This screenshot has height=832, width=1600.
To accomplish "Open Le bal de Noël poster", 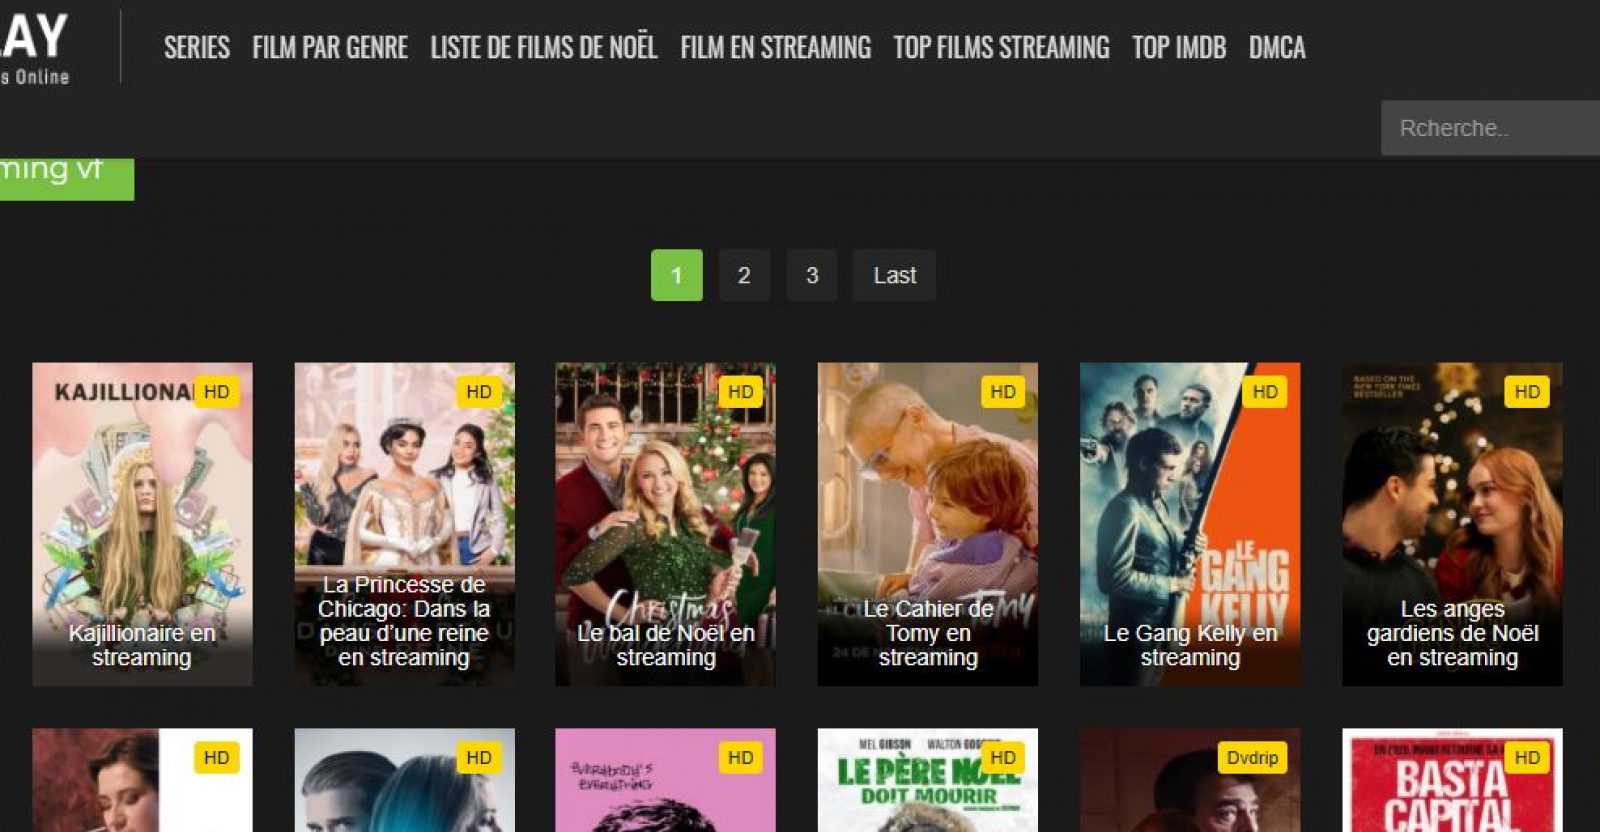I will click(665, 523).
